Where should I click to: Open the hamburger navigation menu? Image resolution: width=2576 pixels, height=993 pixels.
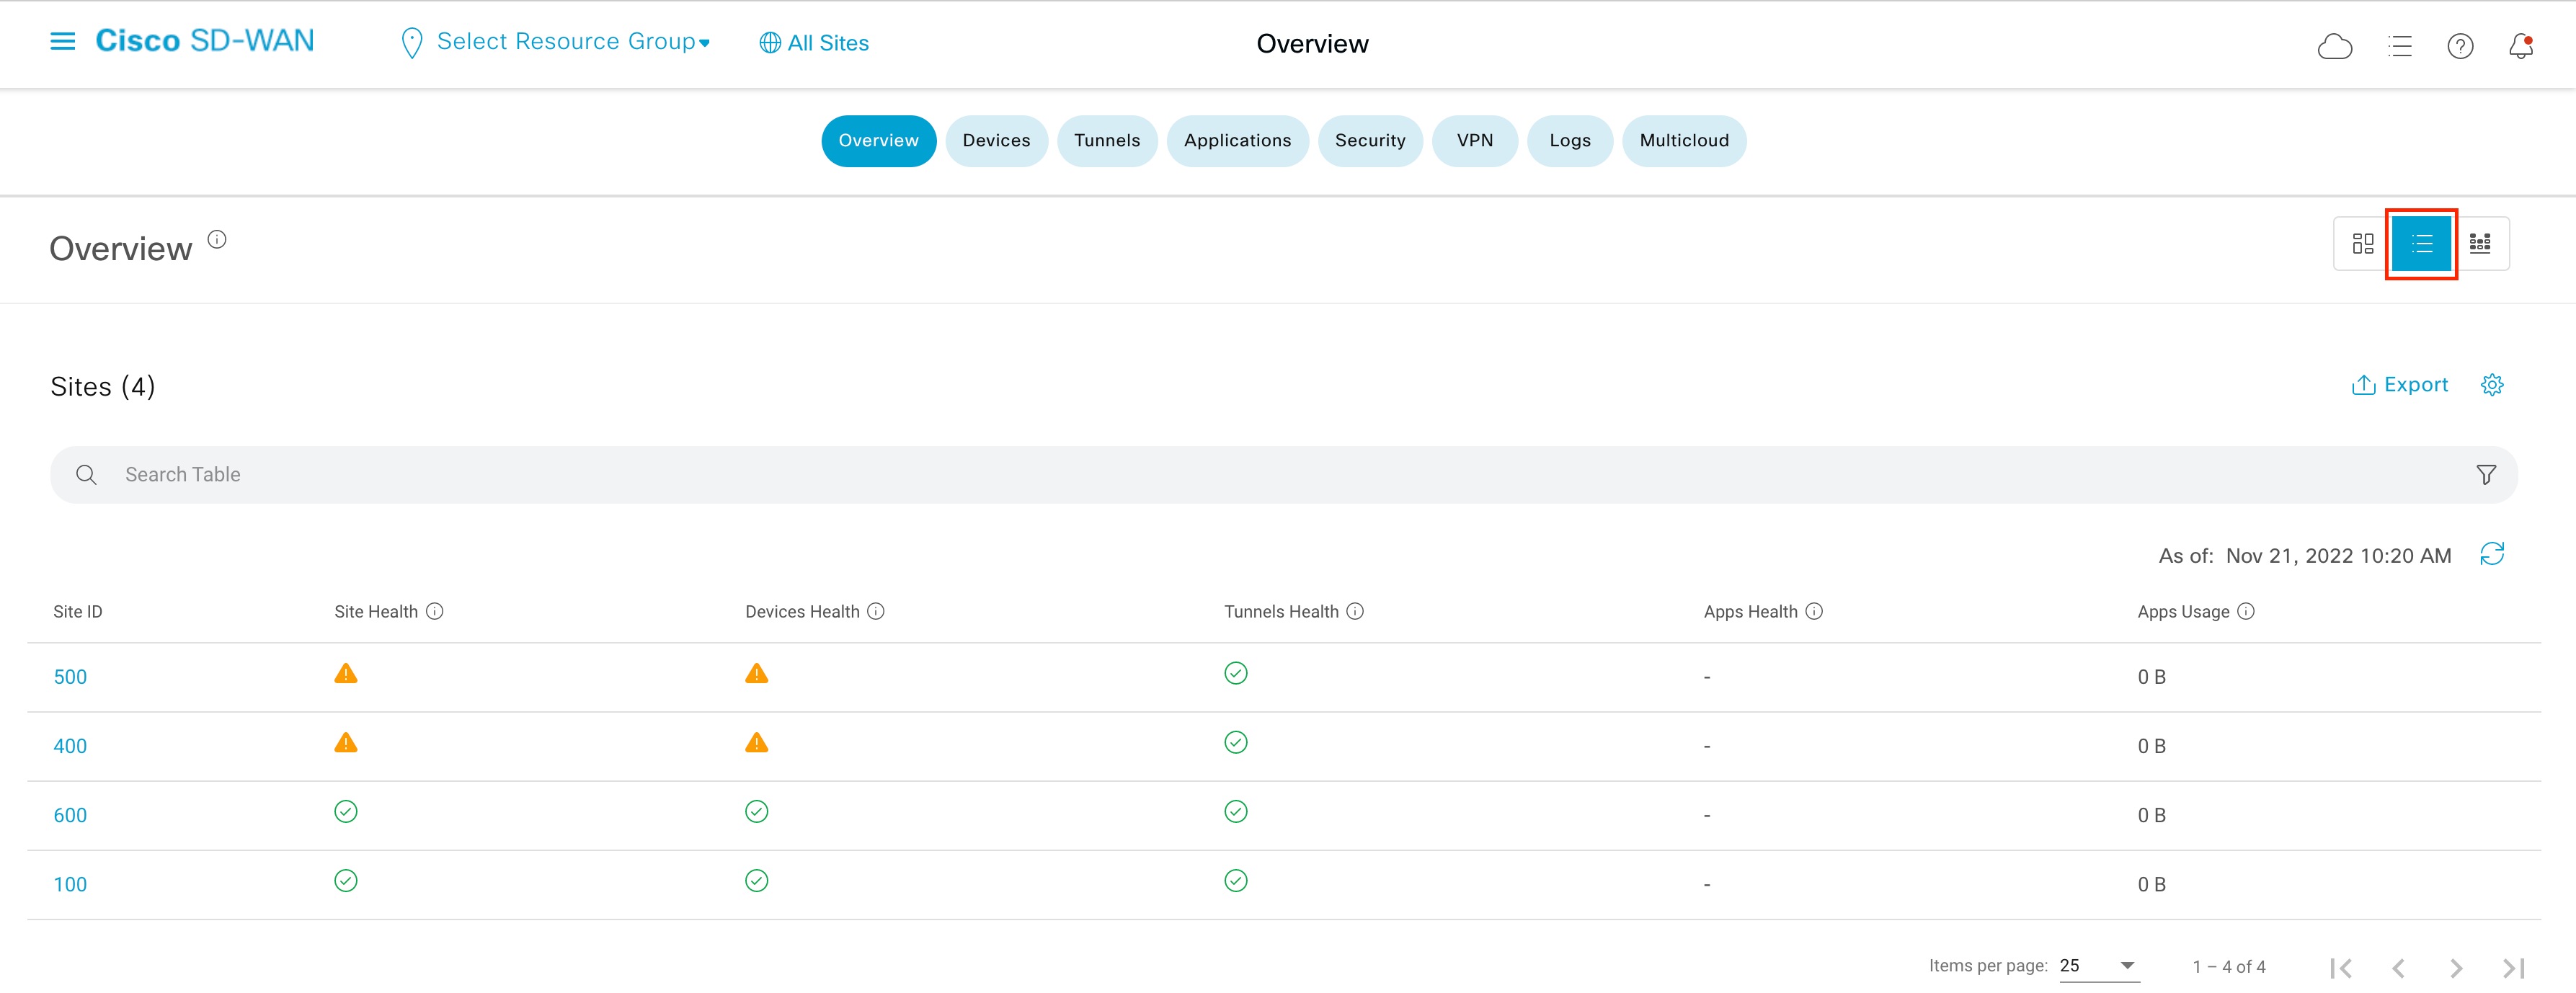point(62,41)
